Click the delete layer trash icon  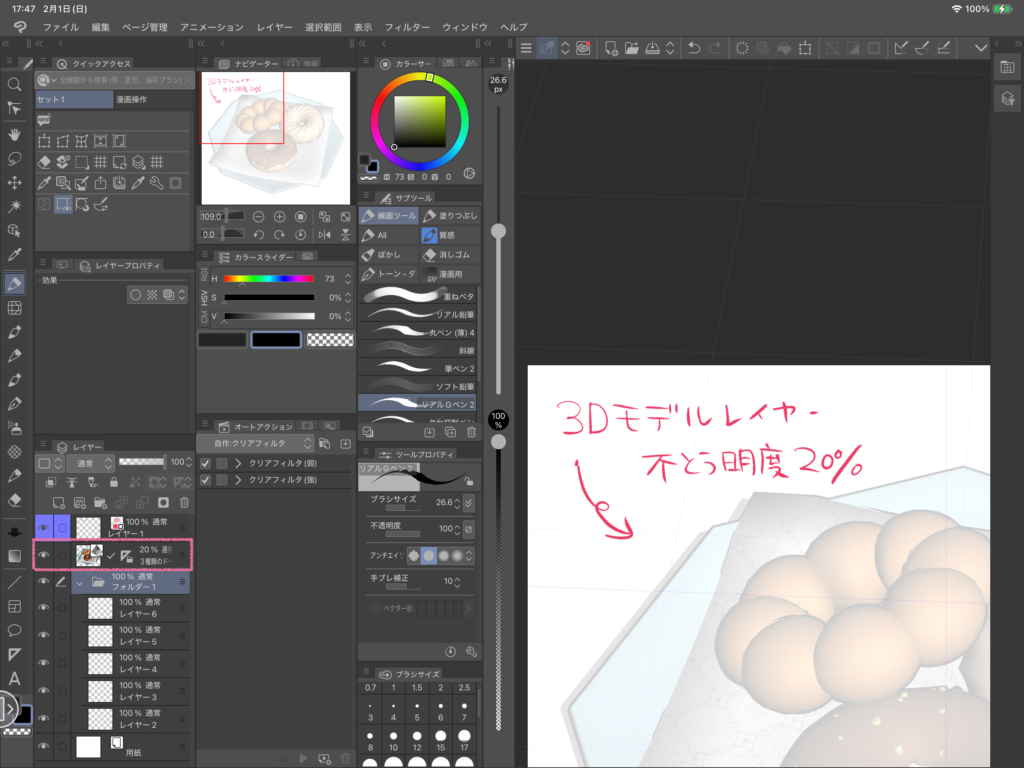click(x=183, y=502)
